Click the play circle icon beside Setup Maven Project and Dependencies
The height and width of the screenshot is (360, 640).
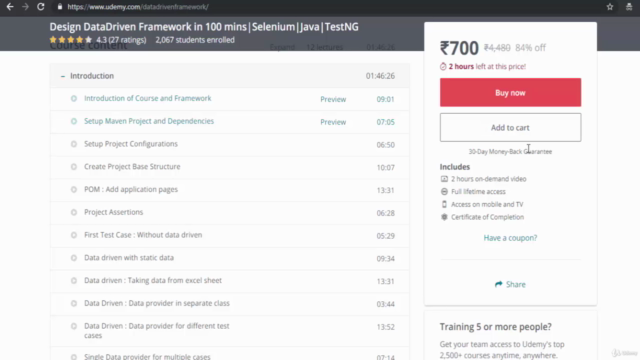click(x=74, y=121)
